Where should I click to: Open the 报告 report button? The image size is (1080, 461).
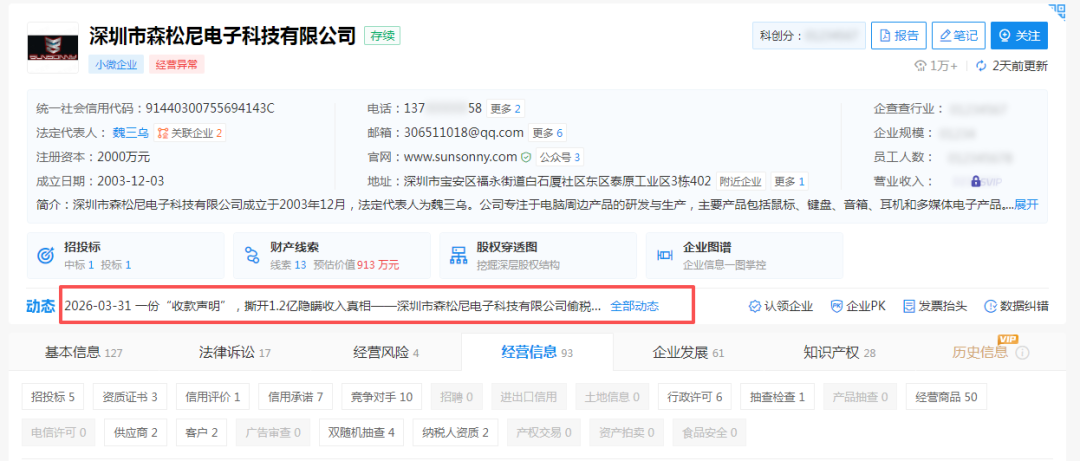point(898,36)
